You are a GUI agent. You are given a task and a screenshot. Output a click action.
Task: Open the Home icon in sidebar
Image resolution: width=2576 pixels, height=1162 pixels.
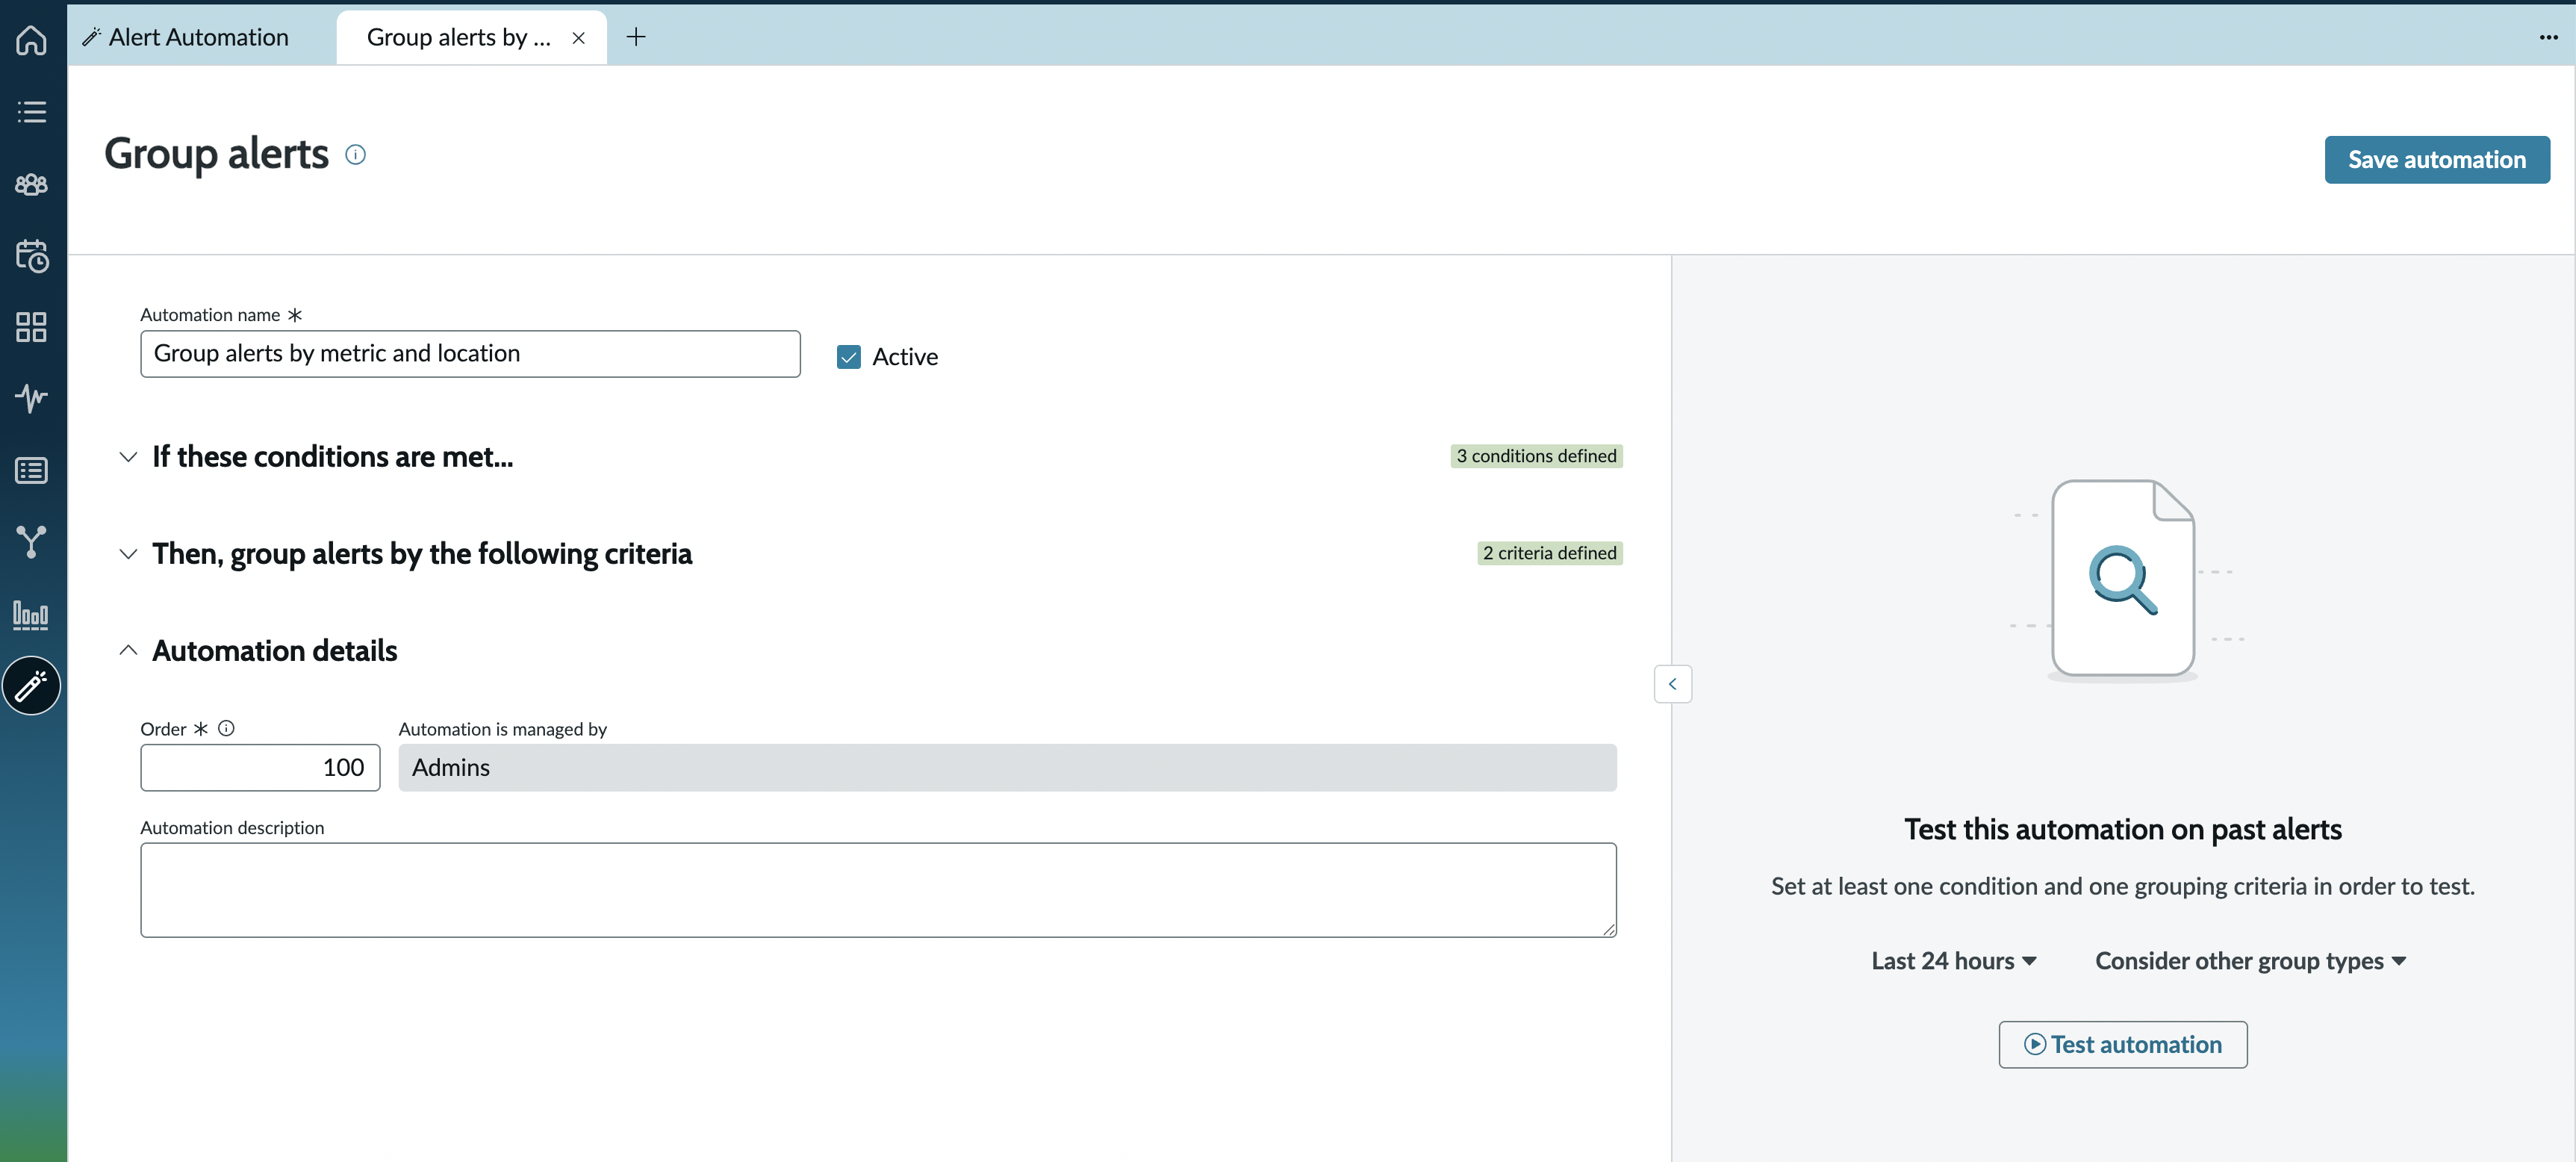[32, 40]
